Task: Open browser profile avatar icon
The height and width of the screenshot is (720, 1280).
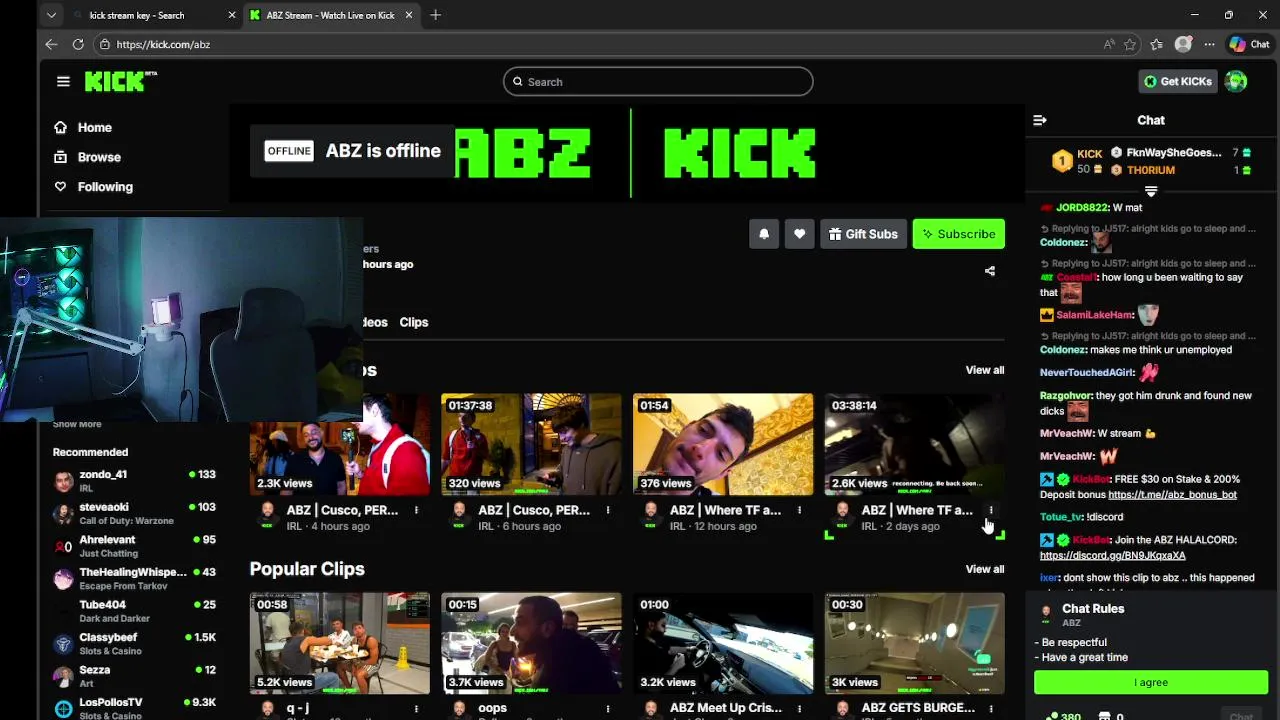Action: coord(1183,44)
